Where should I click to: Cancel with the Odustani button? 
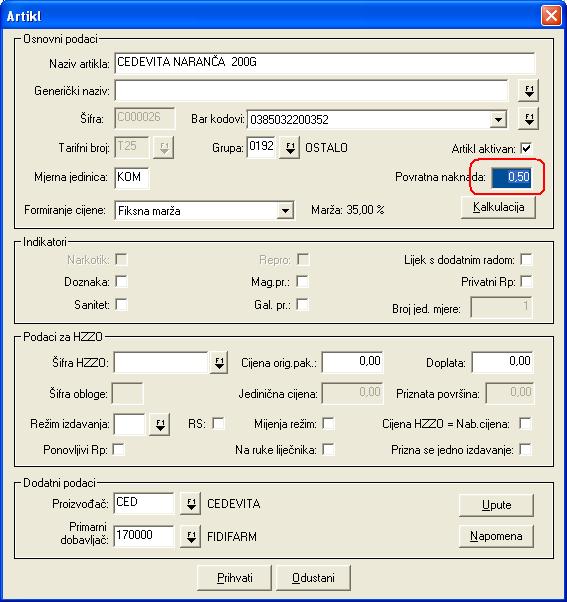click(313, 578)
